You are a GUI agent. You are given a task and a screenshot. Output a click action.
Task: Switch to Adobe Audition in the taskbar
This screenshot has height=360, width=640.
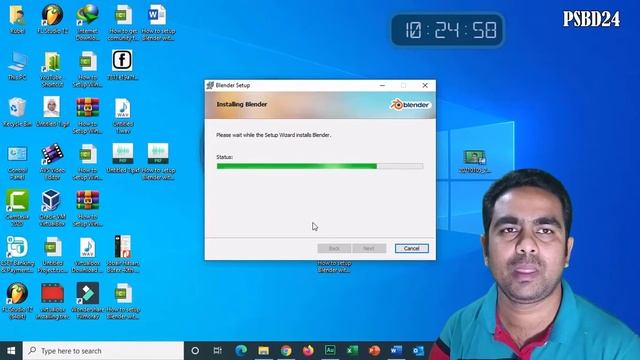click(330, 351)
